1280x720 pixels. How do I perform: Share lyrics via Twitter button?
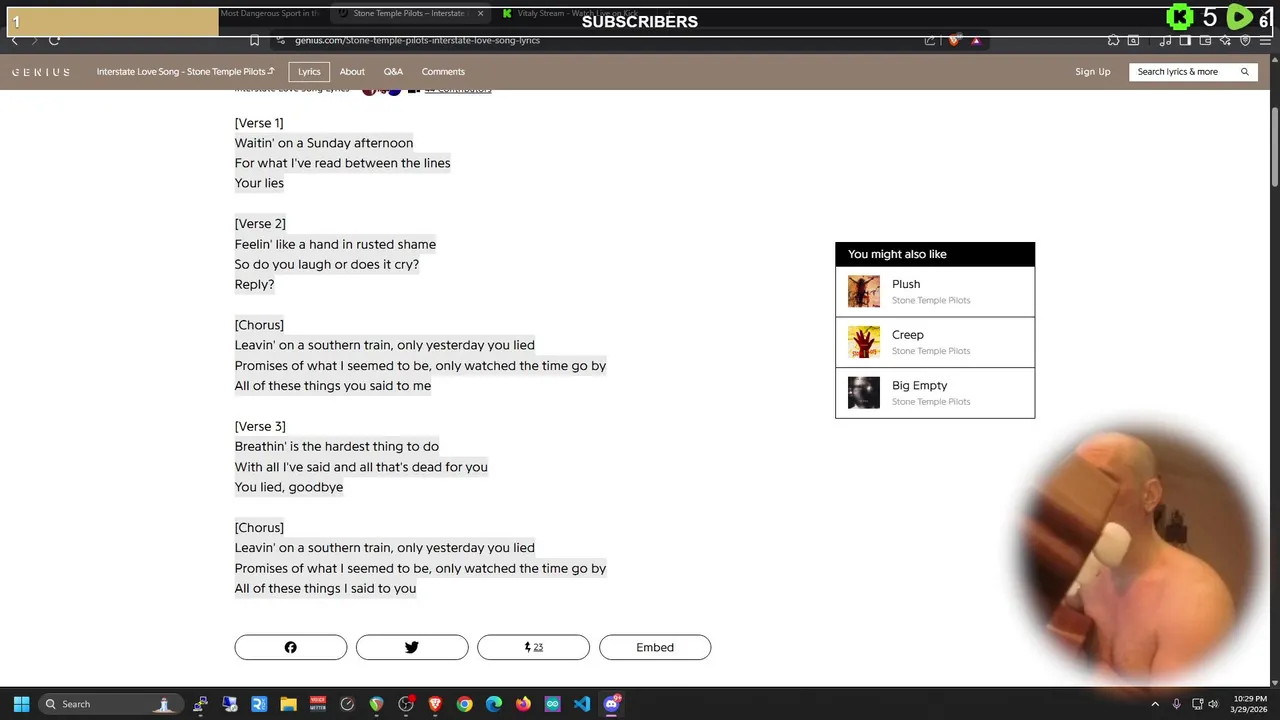click(412, 647)
